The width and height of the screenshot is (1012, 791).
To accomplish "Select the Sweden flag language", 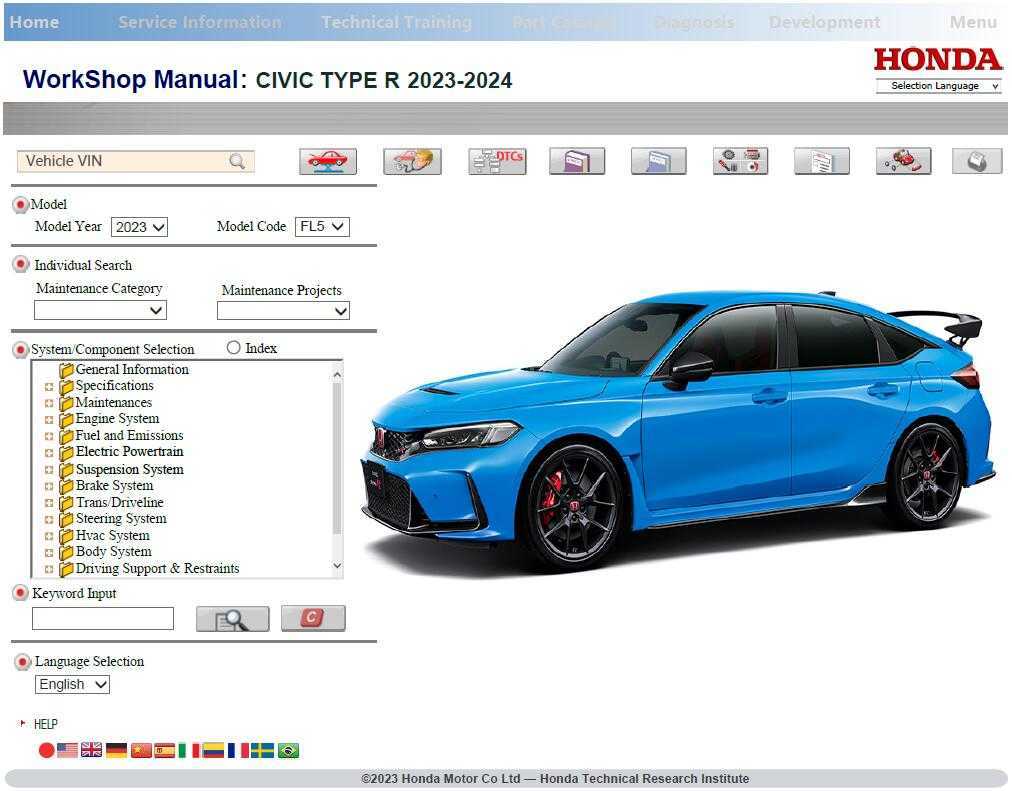I will tap(262, 750).
